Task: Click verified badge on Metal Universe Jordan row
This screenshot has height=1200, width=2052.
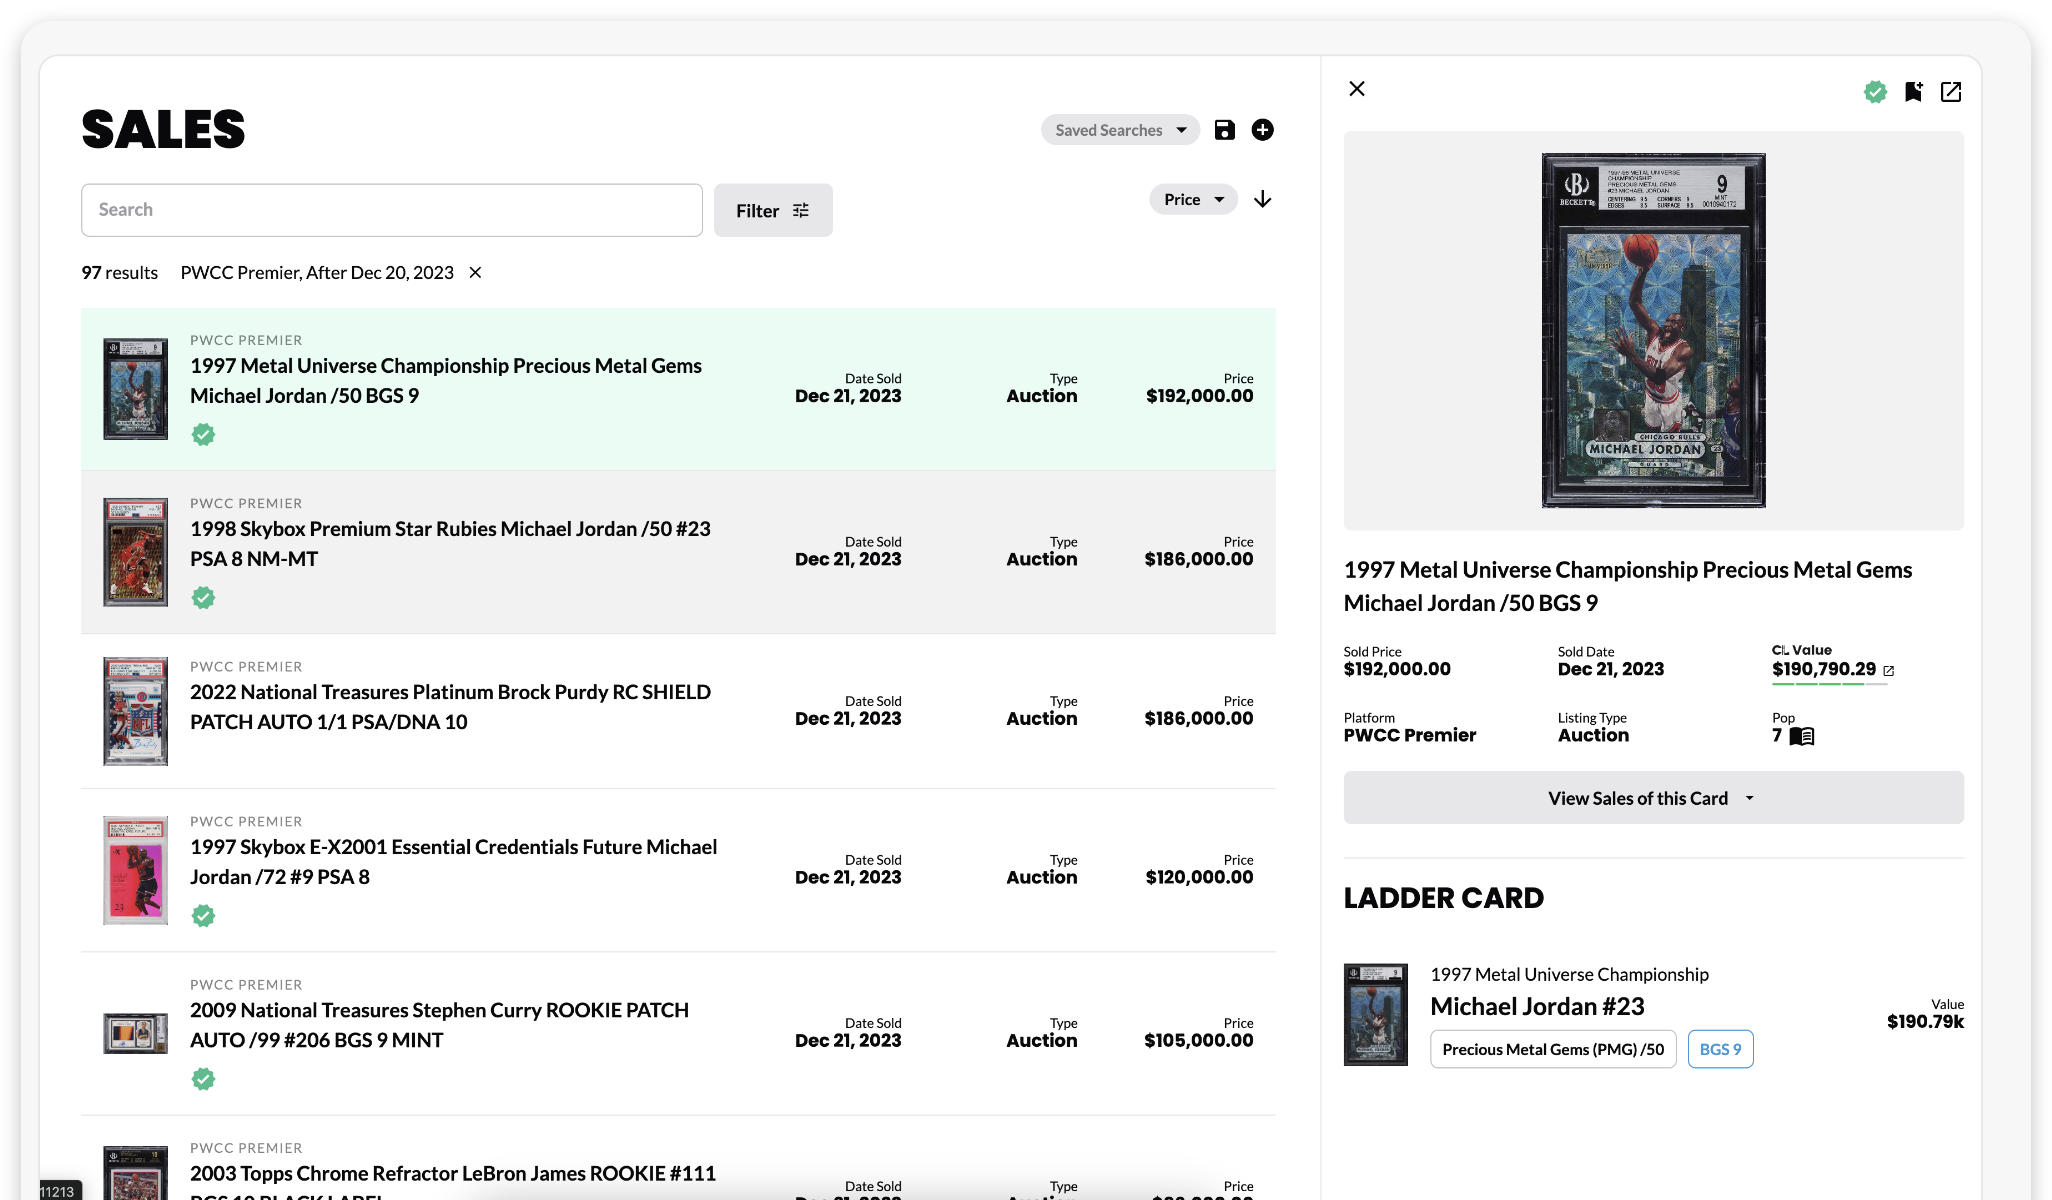Action: coord(203,434)
